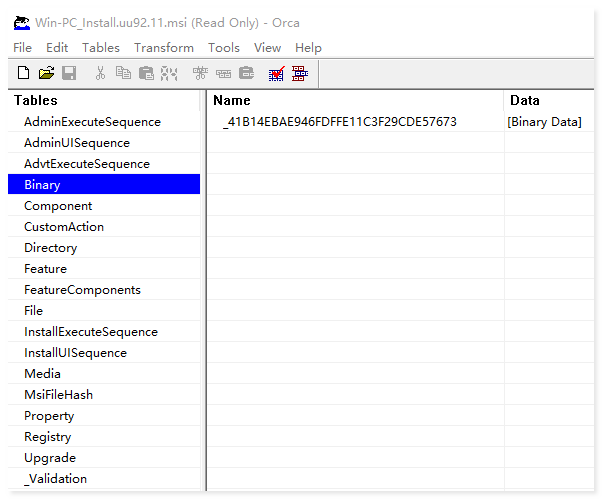The image size is (602, 499).
Task: Click the New file toolbar icon
Action: (x=23, y=73)
